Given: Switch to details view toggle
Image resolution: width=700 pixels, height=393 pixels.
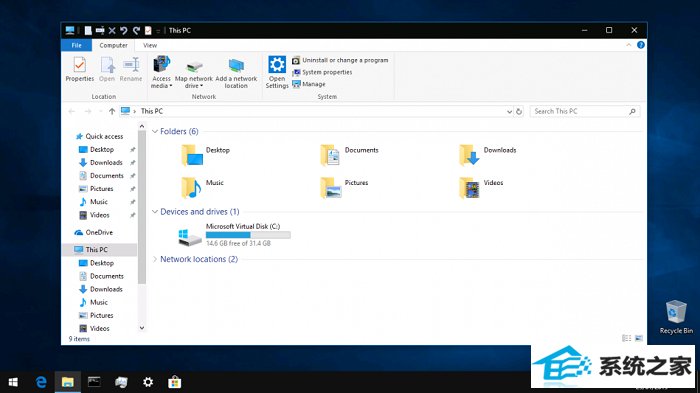Looking at the screenshot, I should point(626,338).
